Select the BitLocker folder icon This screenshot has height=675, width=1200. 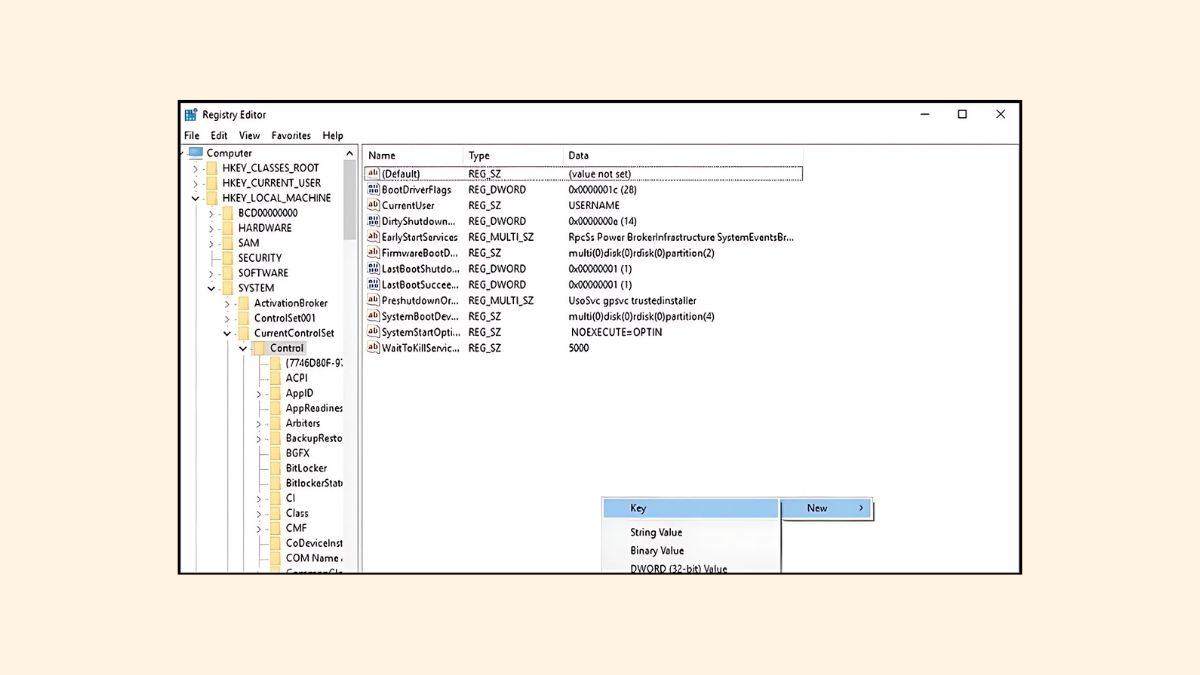[275, 468]
